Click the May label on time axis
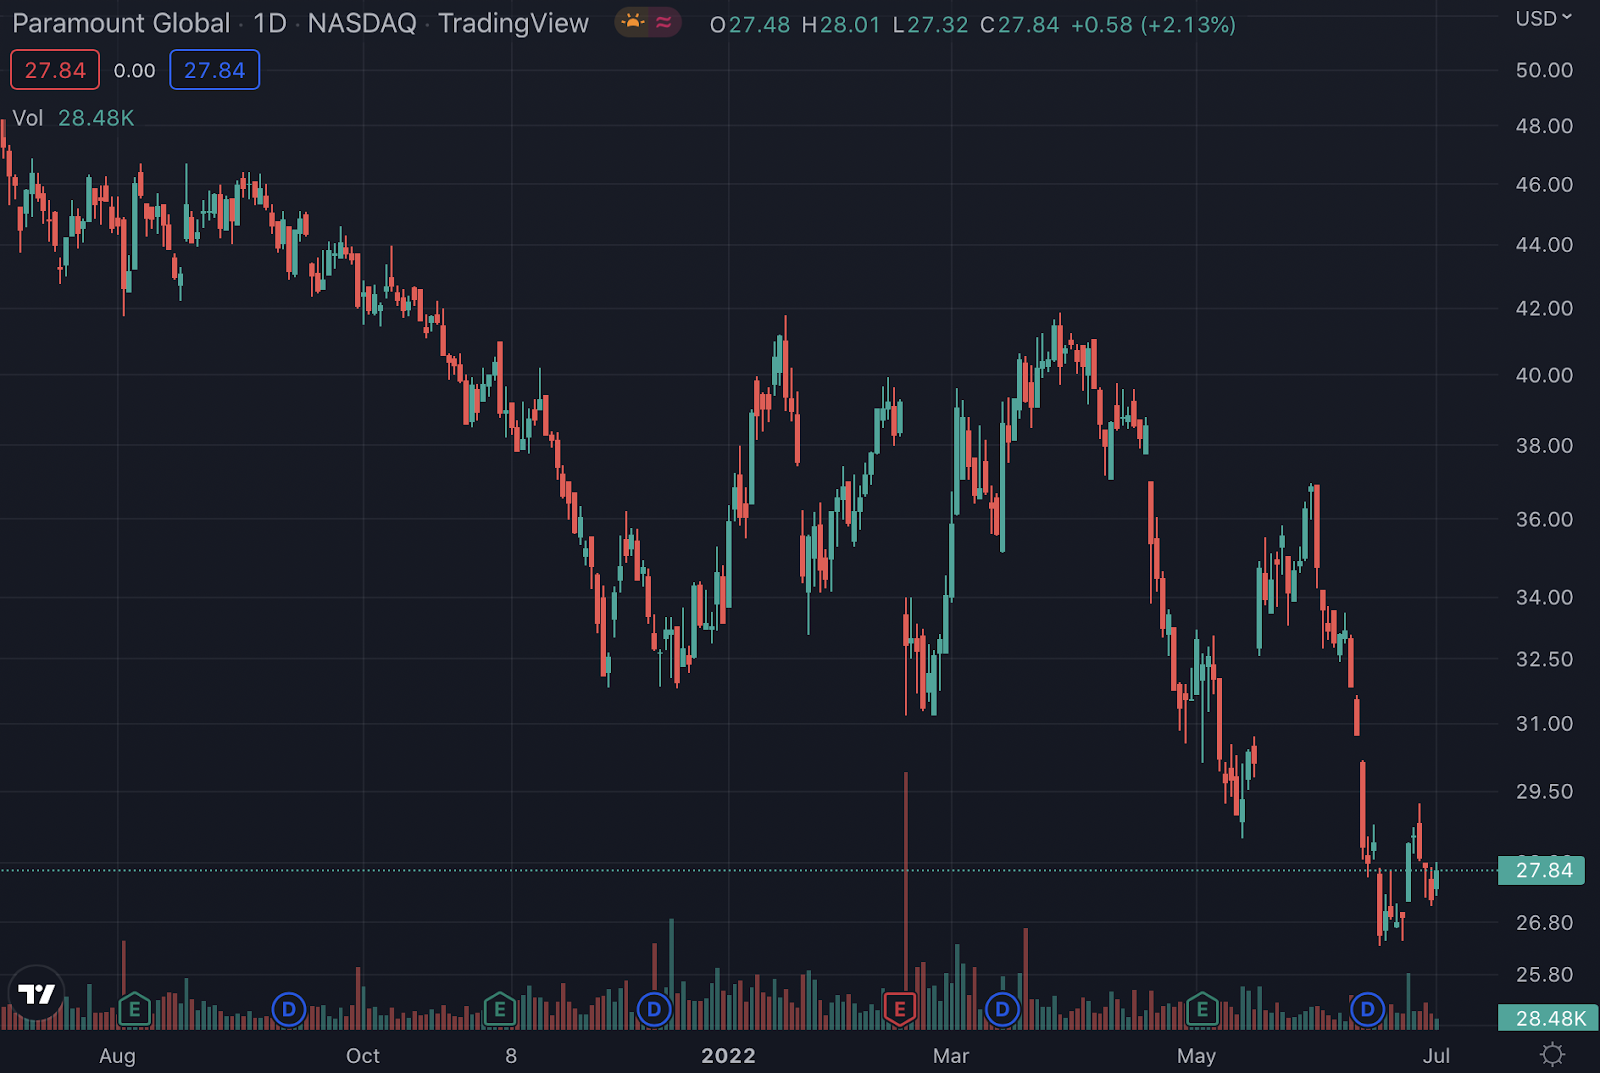Viewport: 1600px width, 1073px height. click(1196, 1056)
